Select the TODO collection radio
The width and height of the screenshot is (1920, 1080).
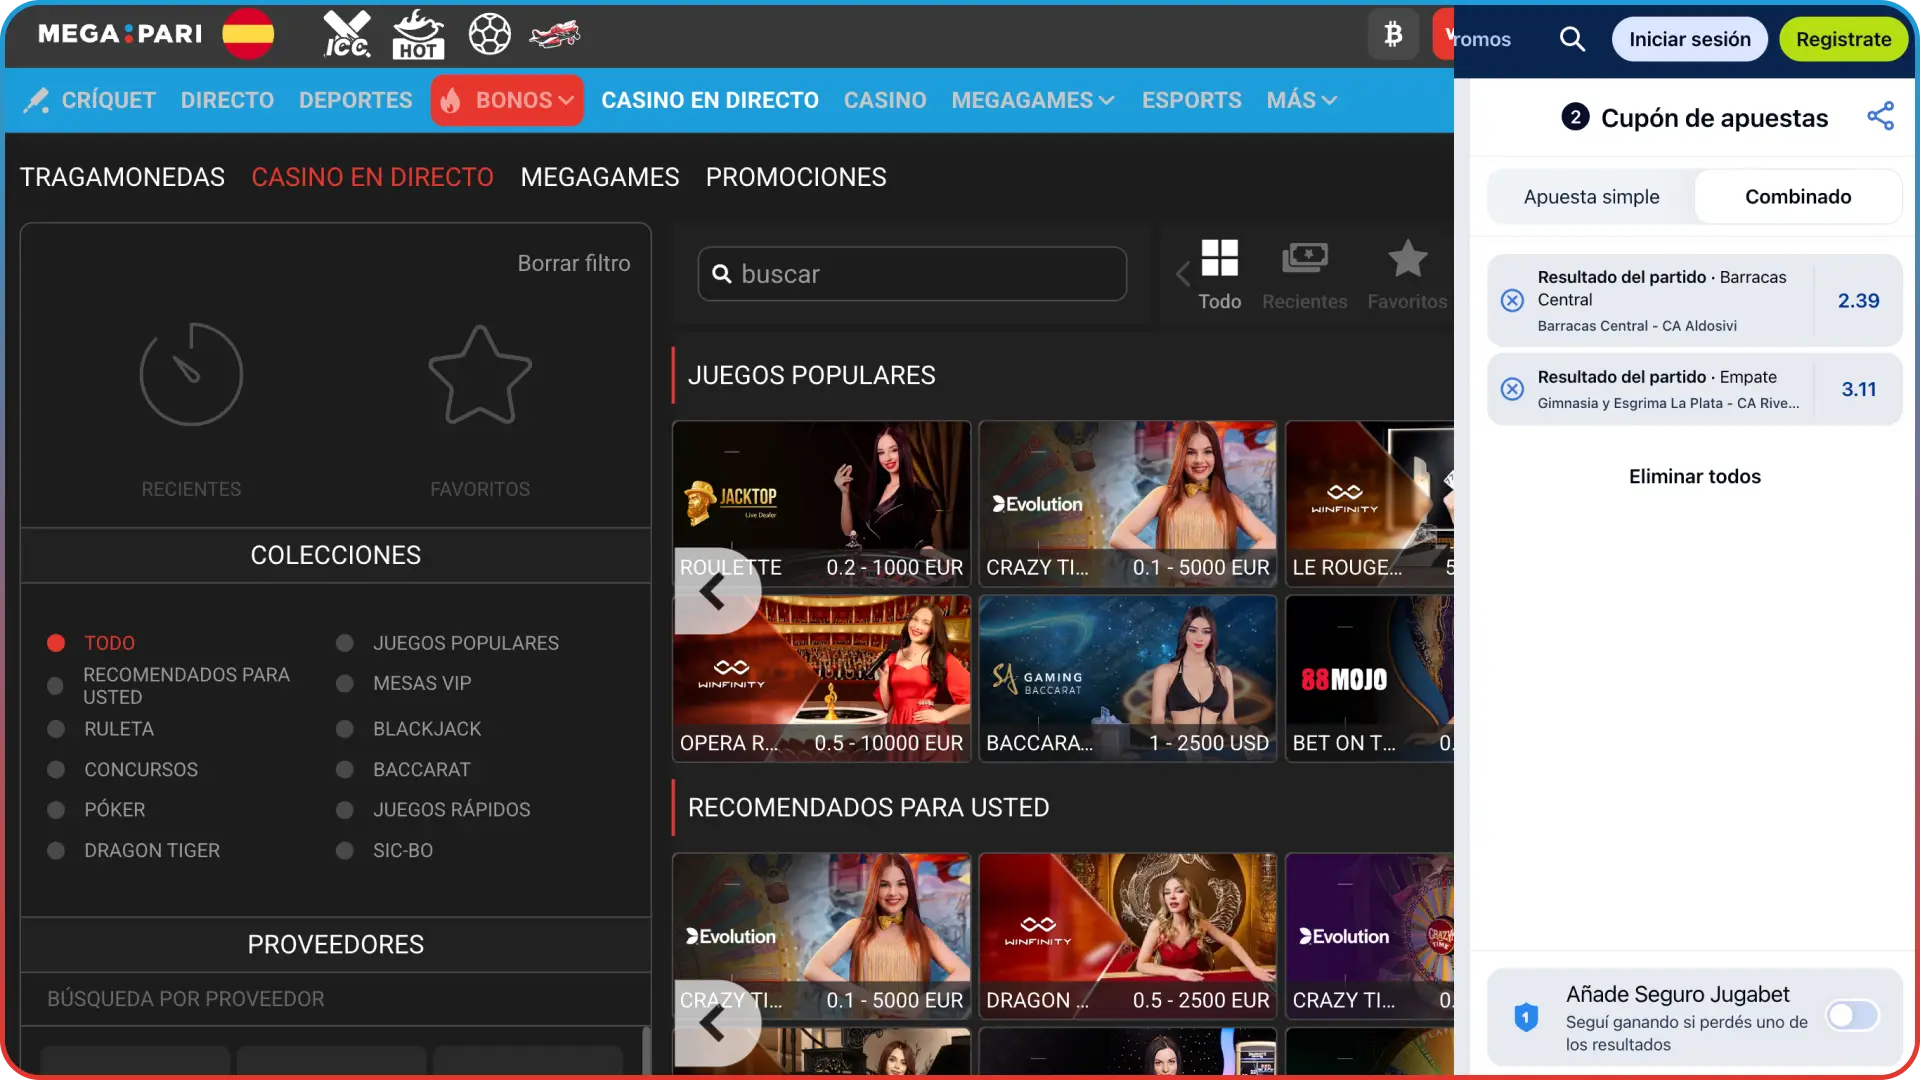pos(56,643)
